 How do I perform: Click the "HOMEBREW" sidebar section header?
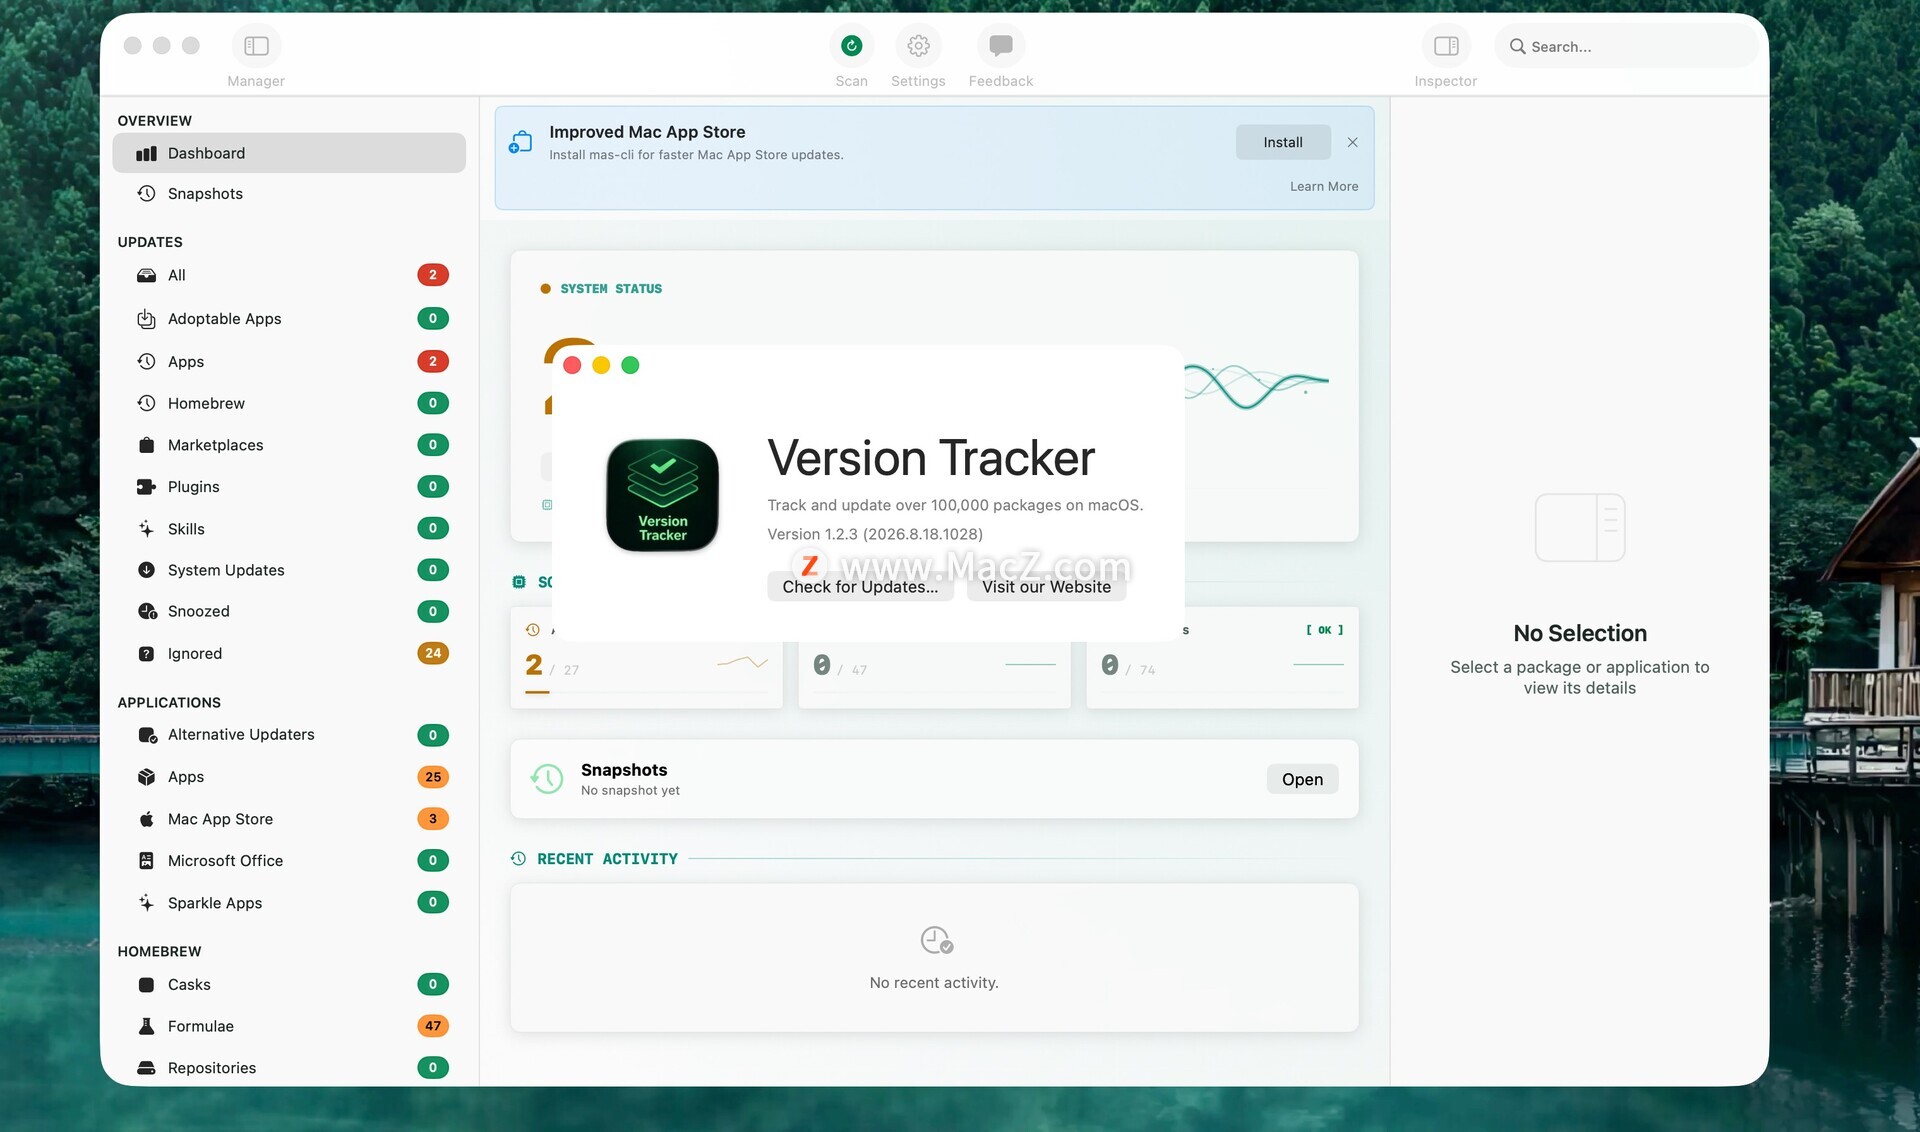coord(159,952)
